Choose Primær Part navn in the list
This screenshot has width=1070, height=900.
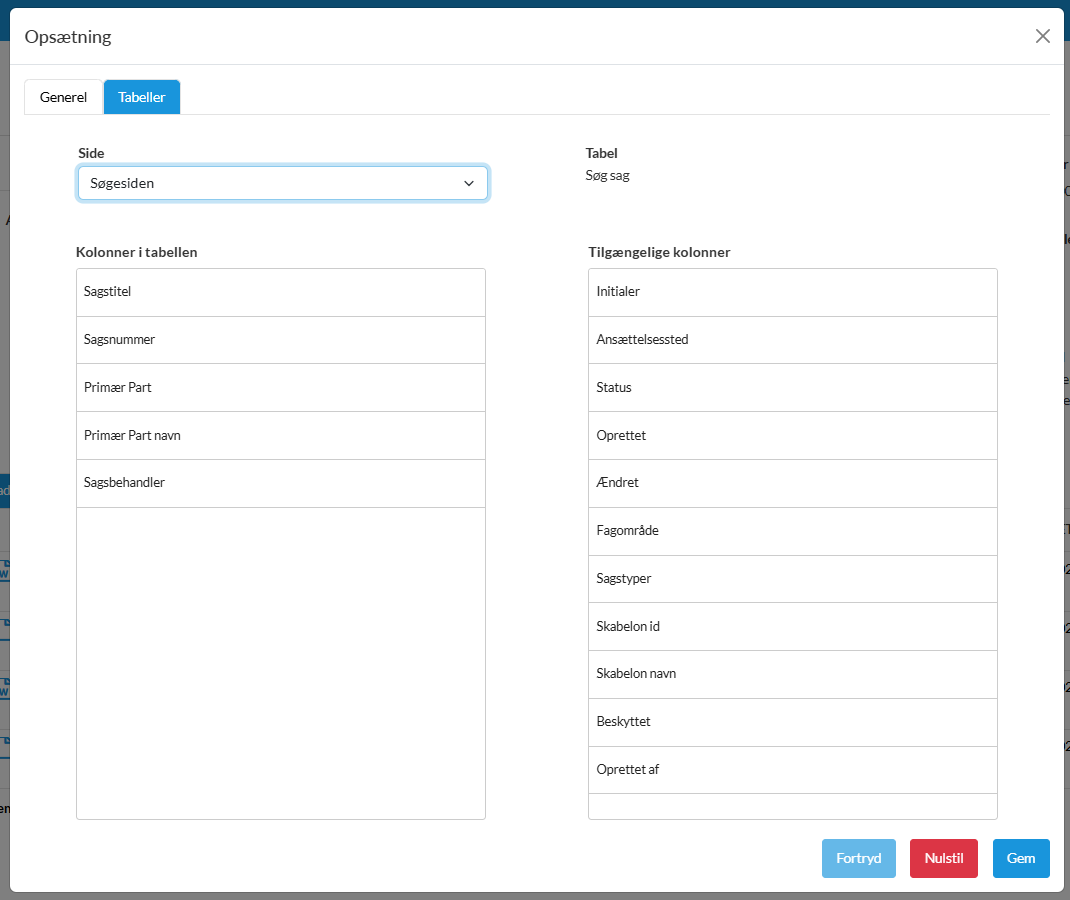280,436
